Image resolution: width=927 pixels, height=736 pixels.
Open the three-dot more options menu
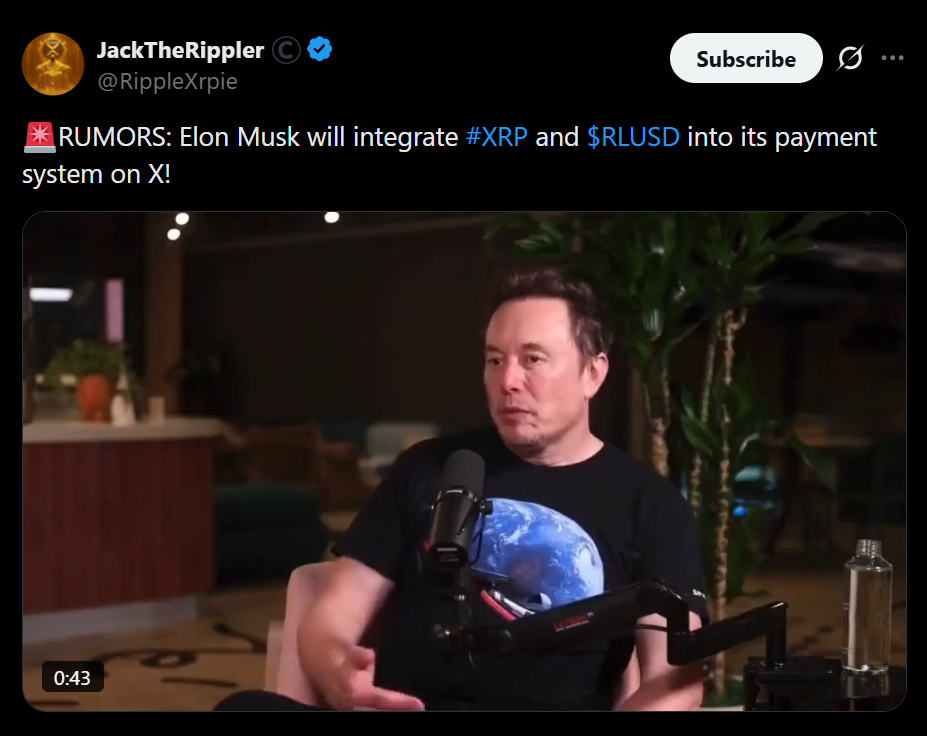coord(892,58)
